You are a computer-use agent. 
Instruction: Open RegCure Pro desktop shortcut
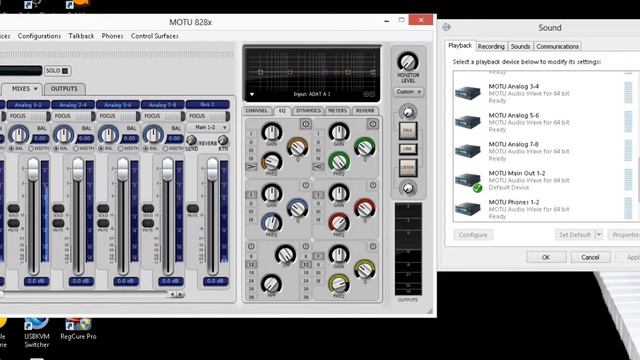(x=78, y=329)
